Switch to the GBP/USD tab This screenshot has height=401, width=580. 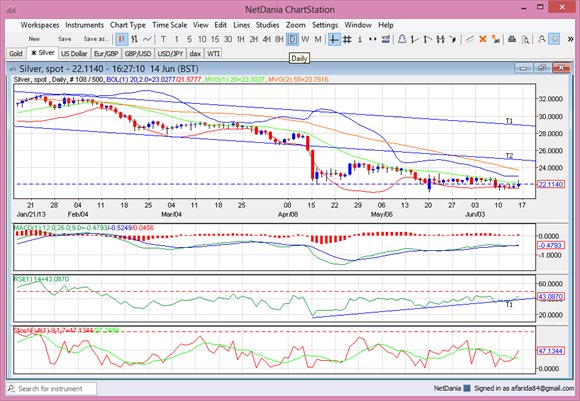(x=138, y=54)
